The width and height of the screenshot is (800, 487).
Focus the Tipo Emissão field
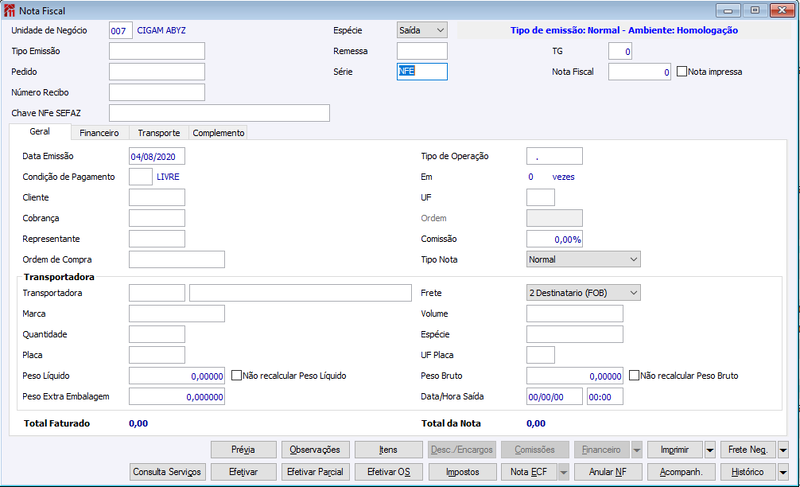(x=157, y=51)
